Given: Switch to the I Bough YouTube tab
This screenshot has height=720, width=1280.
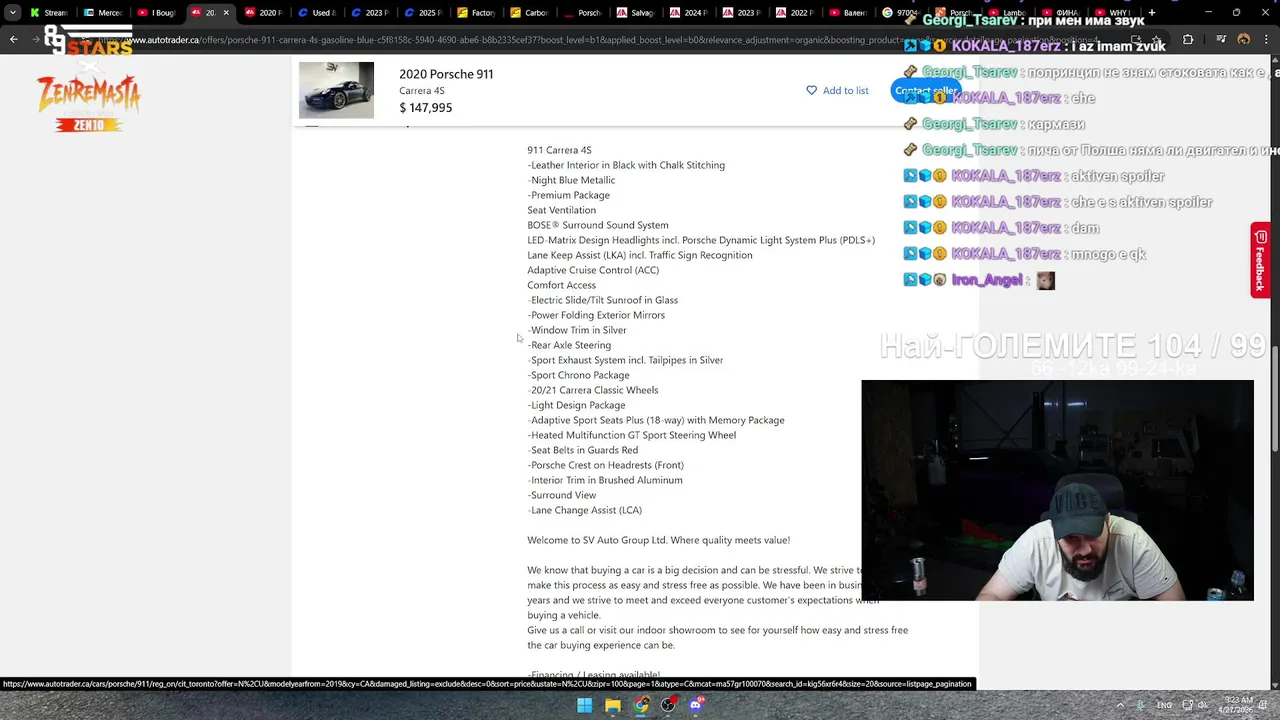Looking at the screenshot, I should click(x=156, y=13).
